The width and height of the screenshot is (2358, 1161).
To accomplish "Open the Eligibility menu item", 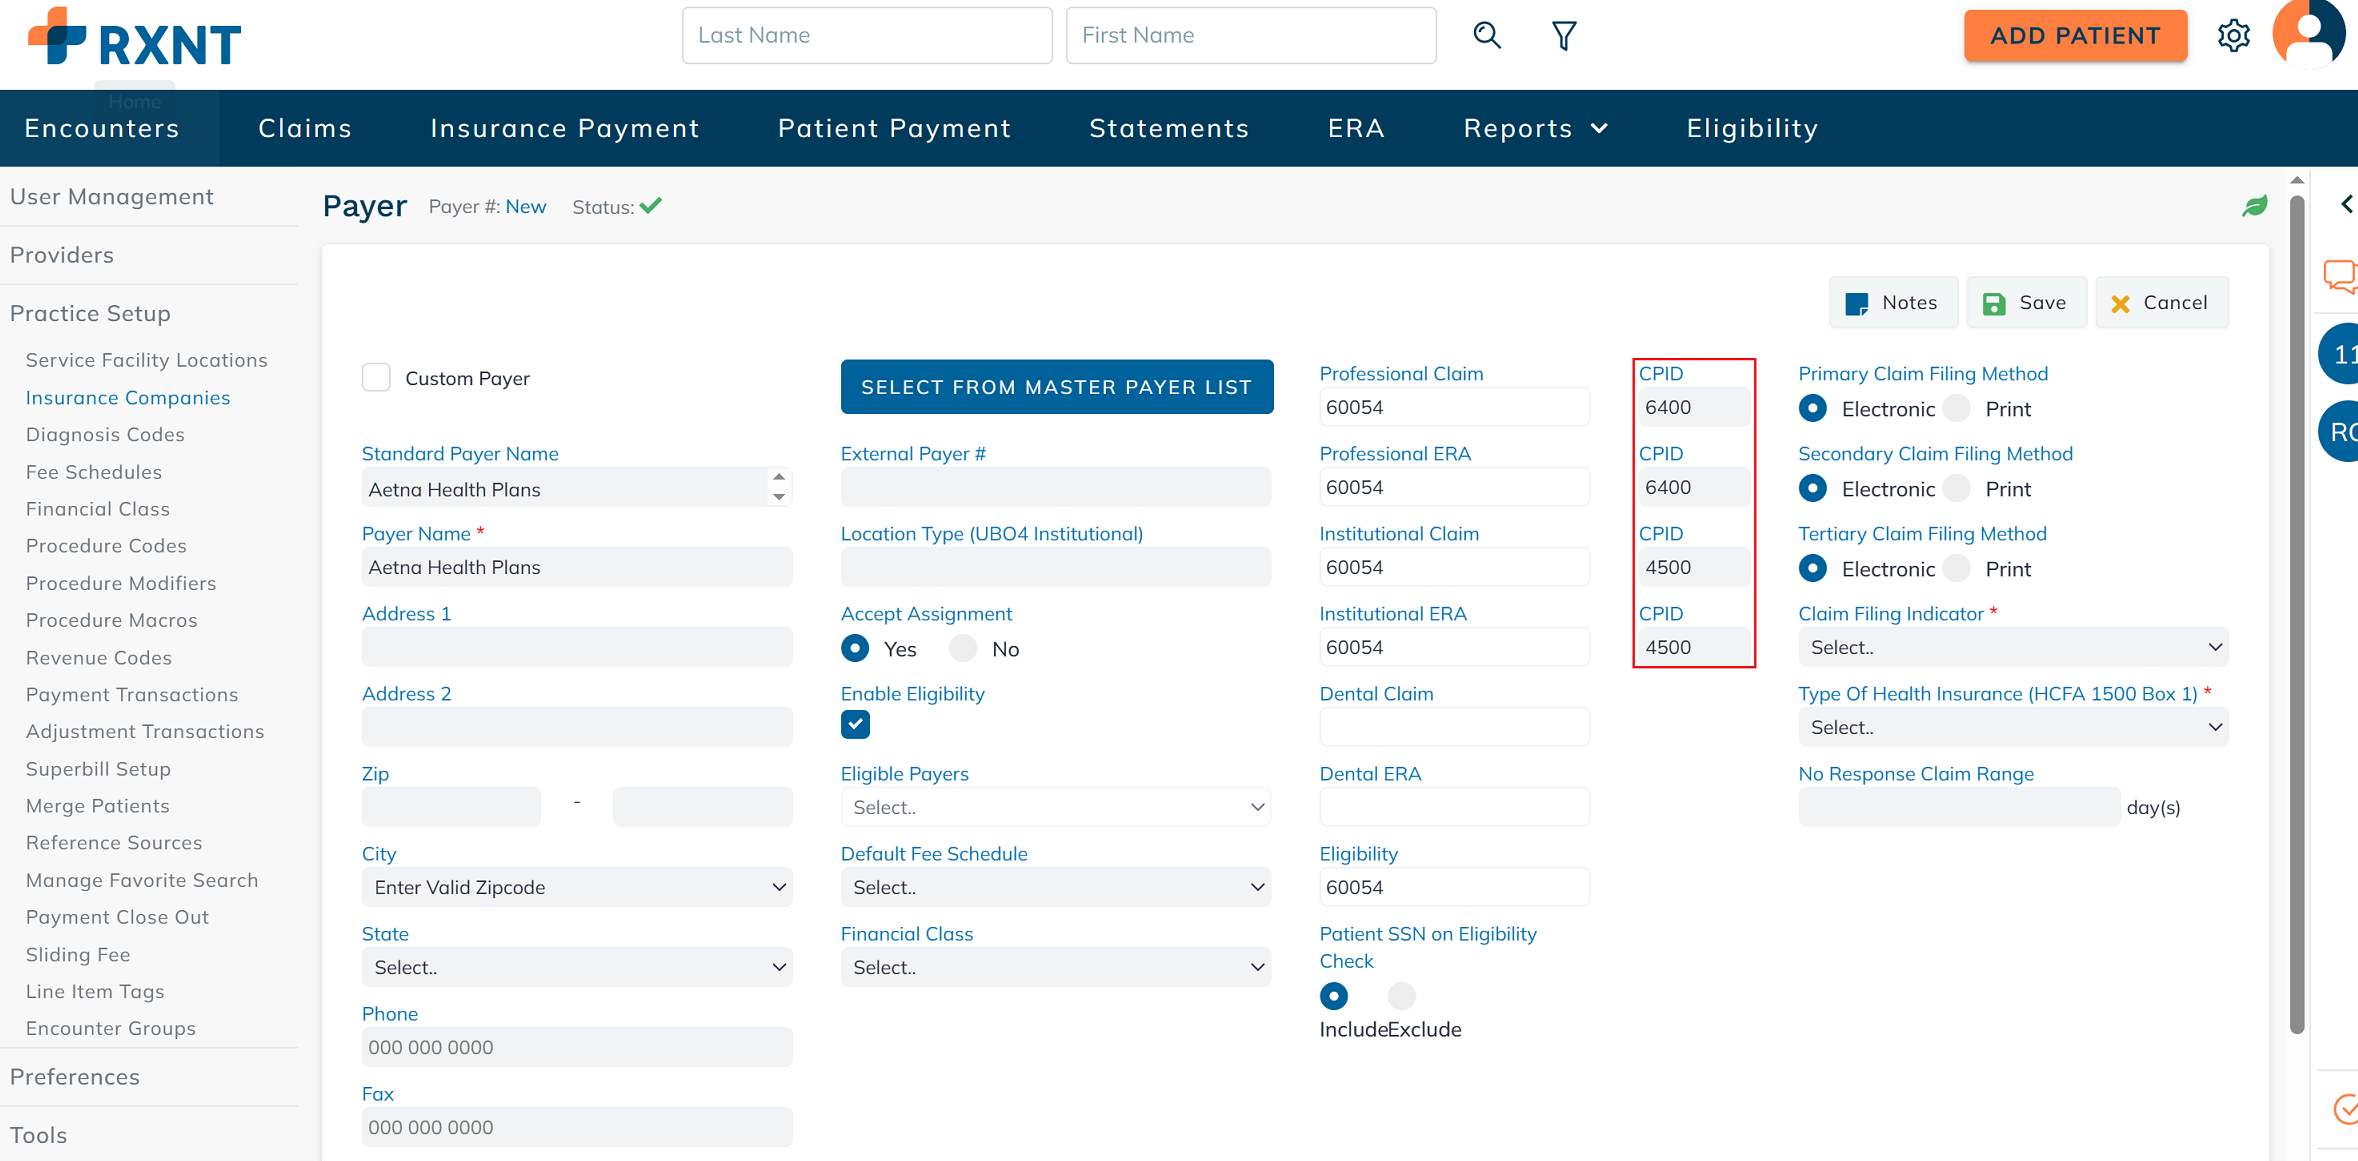I will point(1752,128).
